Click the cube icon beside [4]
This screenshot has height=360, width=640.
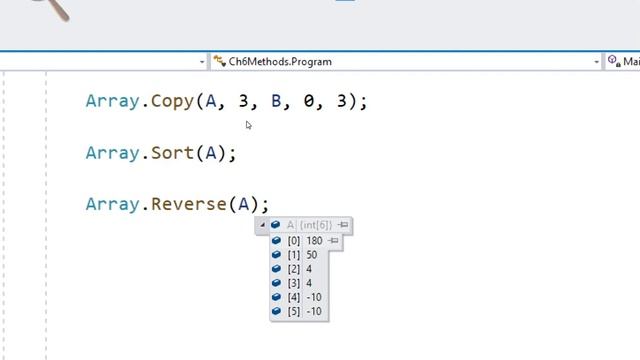[x=276, y=297]
